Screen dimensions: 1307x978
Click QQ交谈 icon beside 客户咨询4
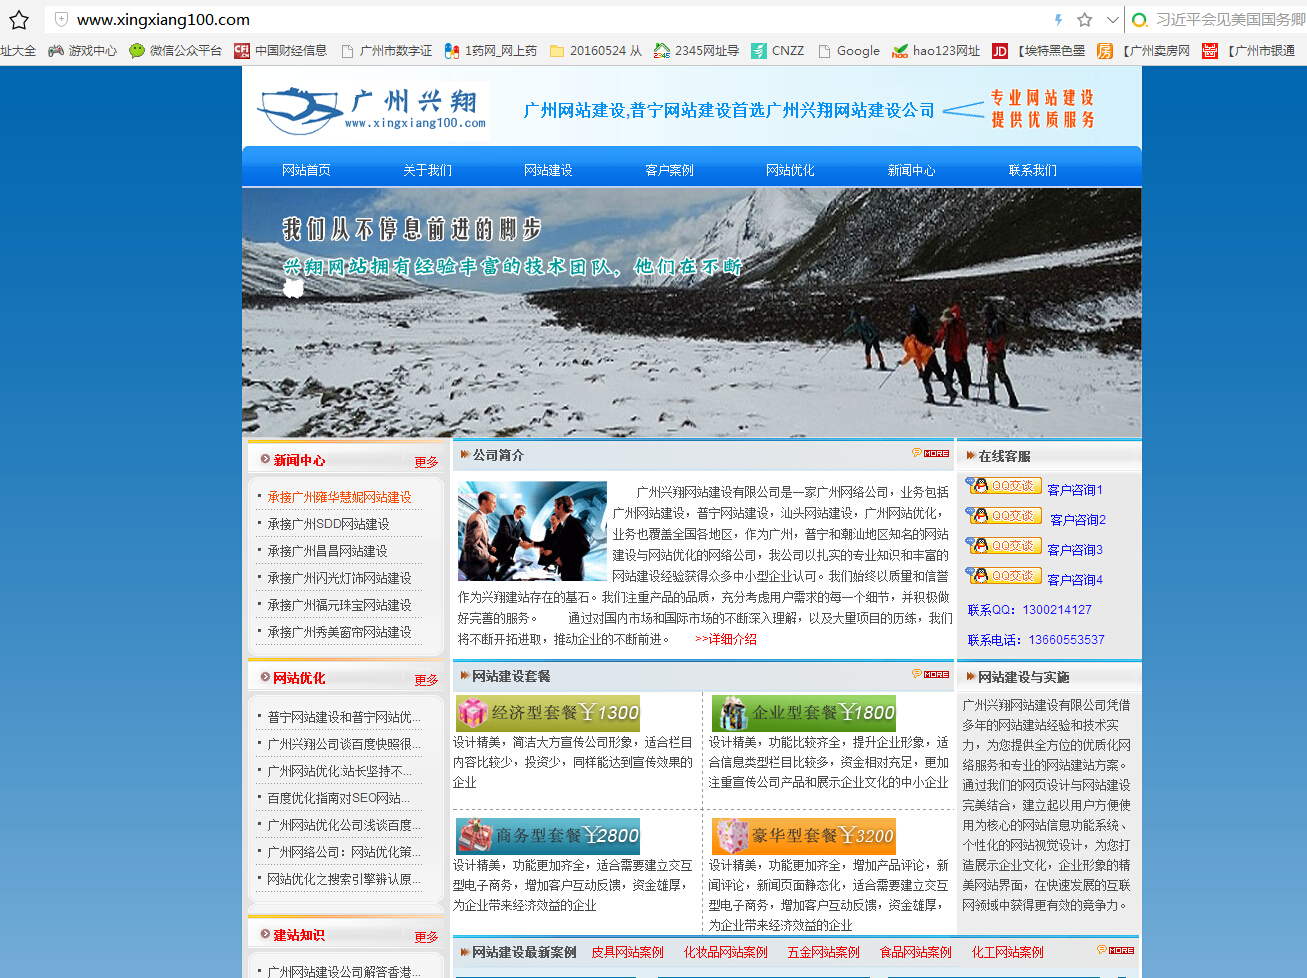point(1004,576)
